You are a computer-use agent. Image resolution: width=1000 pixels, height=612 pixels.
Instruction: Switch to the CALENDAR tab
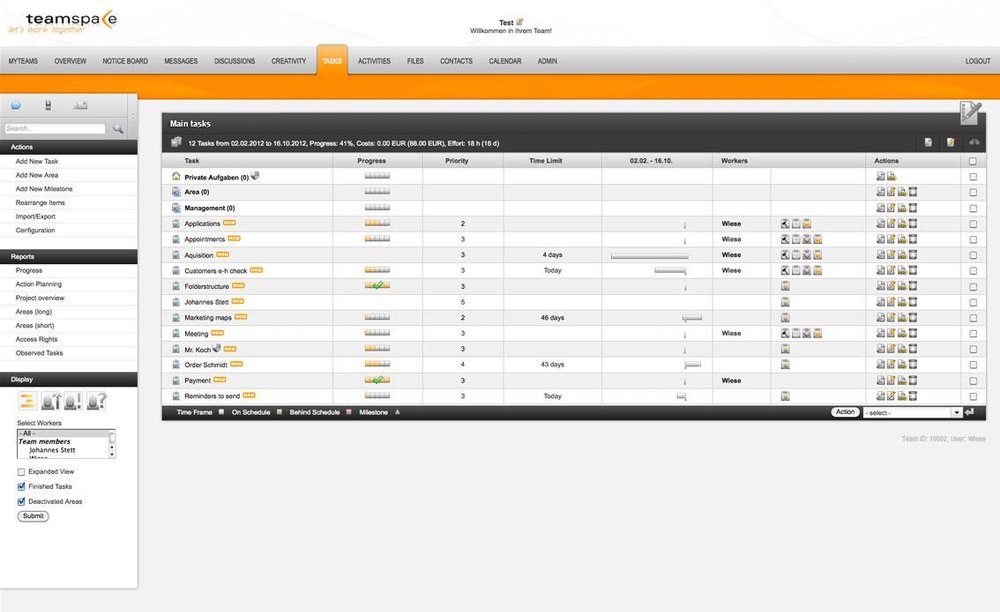pyautogui.click(x=504, y=61)
